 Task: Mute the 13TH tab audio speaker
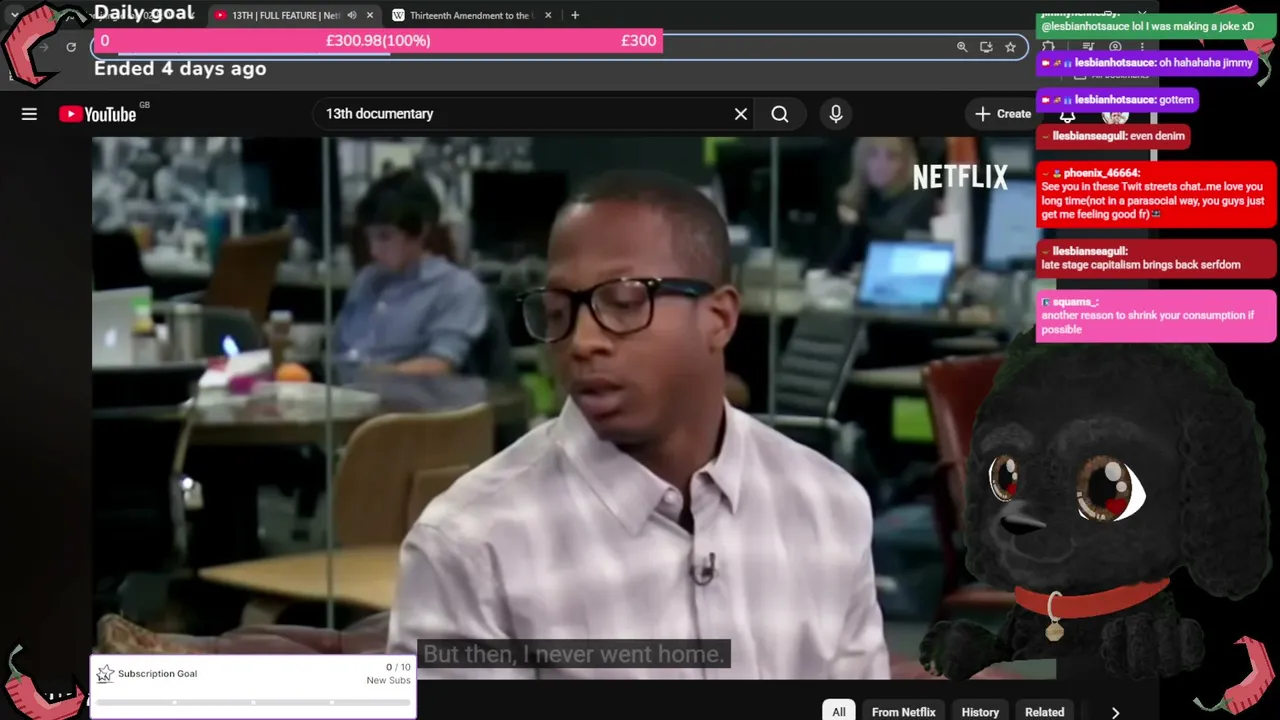(x=351, y=15)
